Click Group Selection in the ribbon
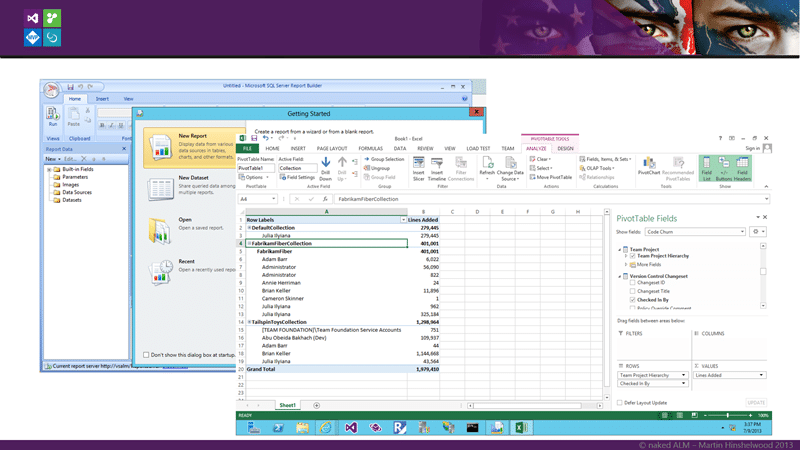The image size is (800, 450). pos(384,159)
